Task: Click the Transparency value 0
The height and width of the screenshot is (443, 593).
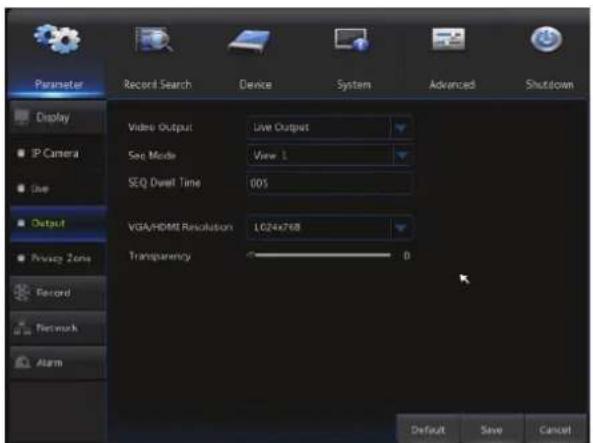Action: (407, 256)
